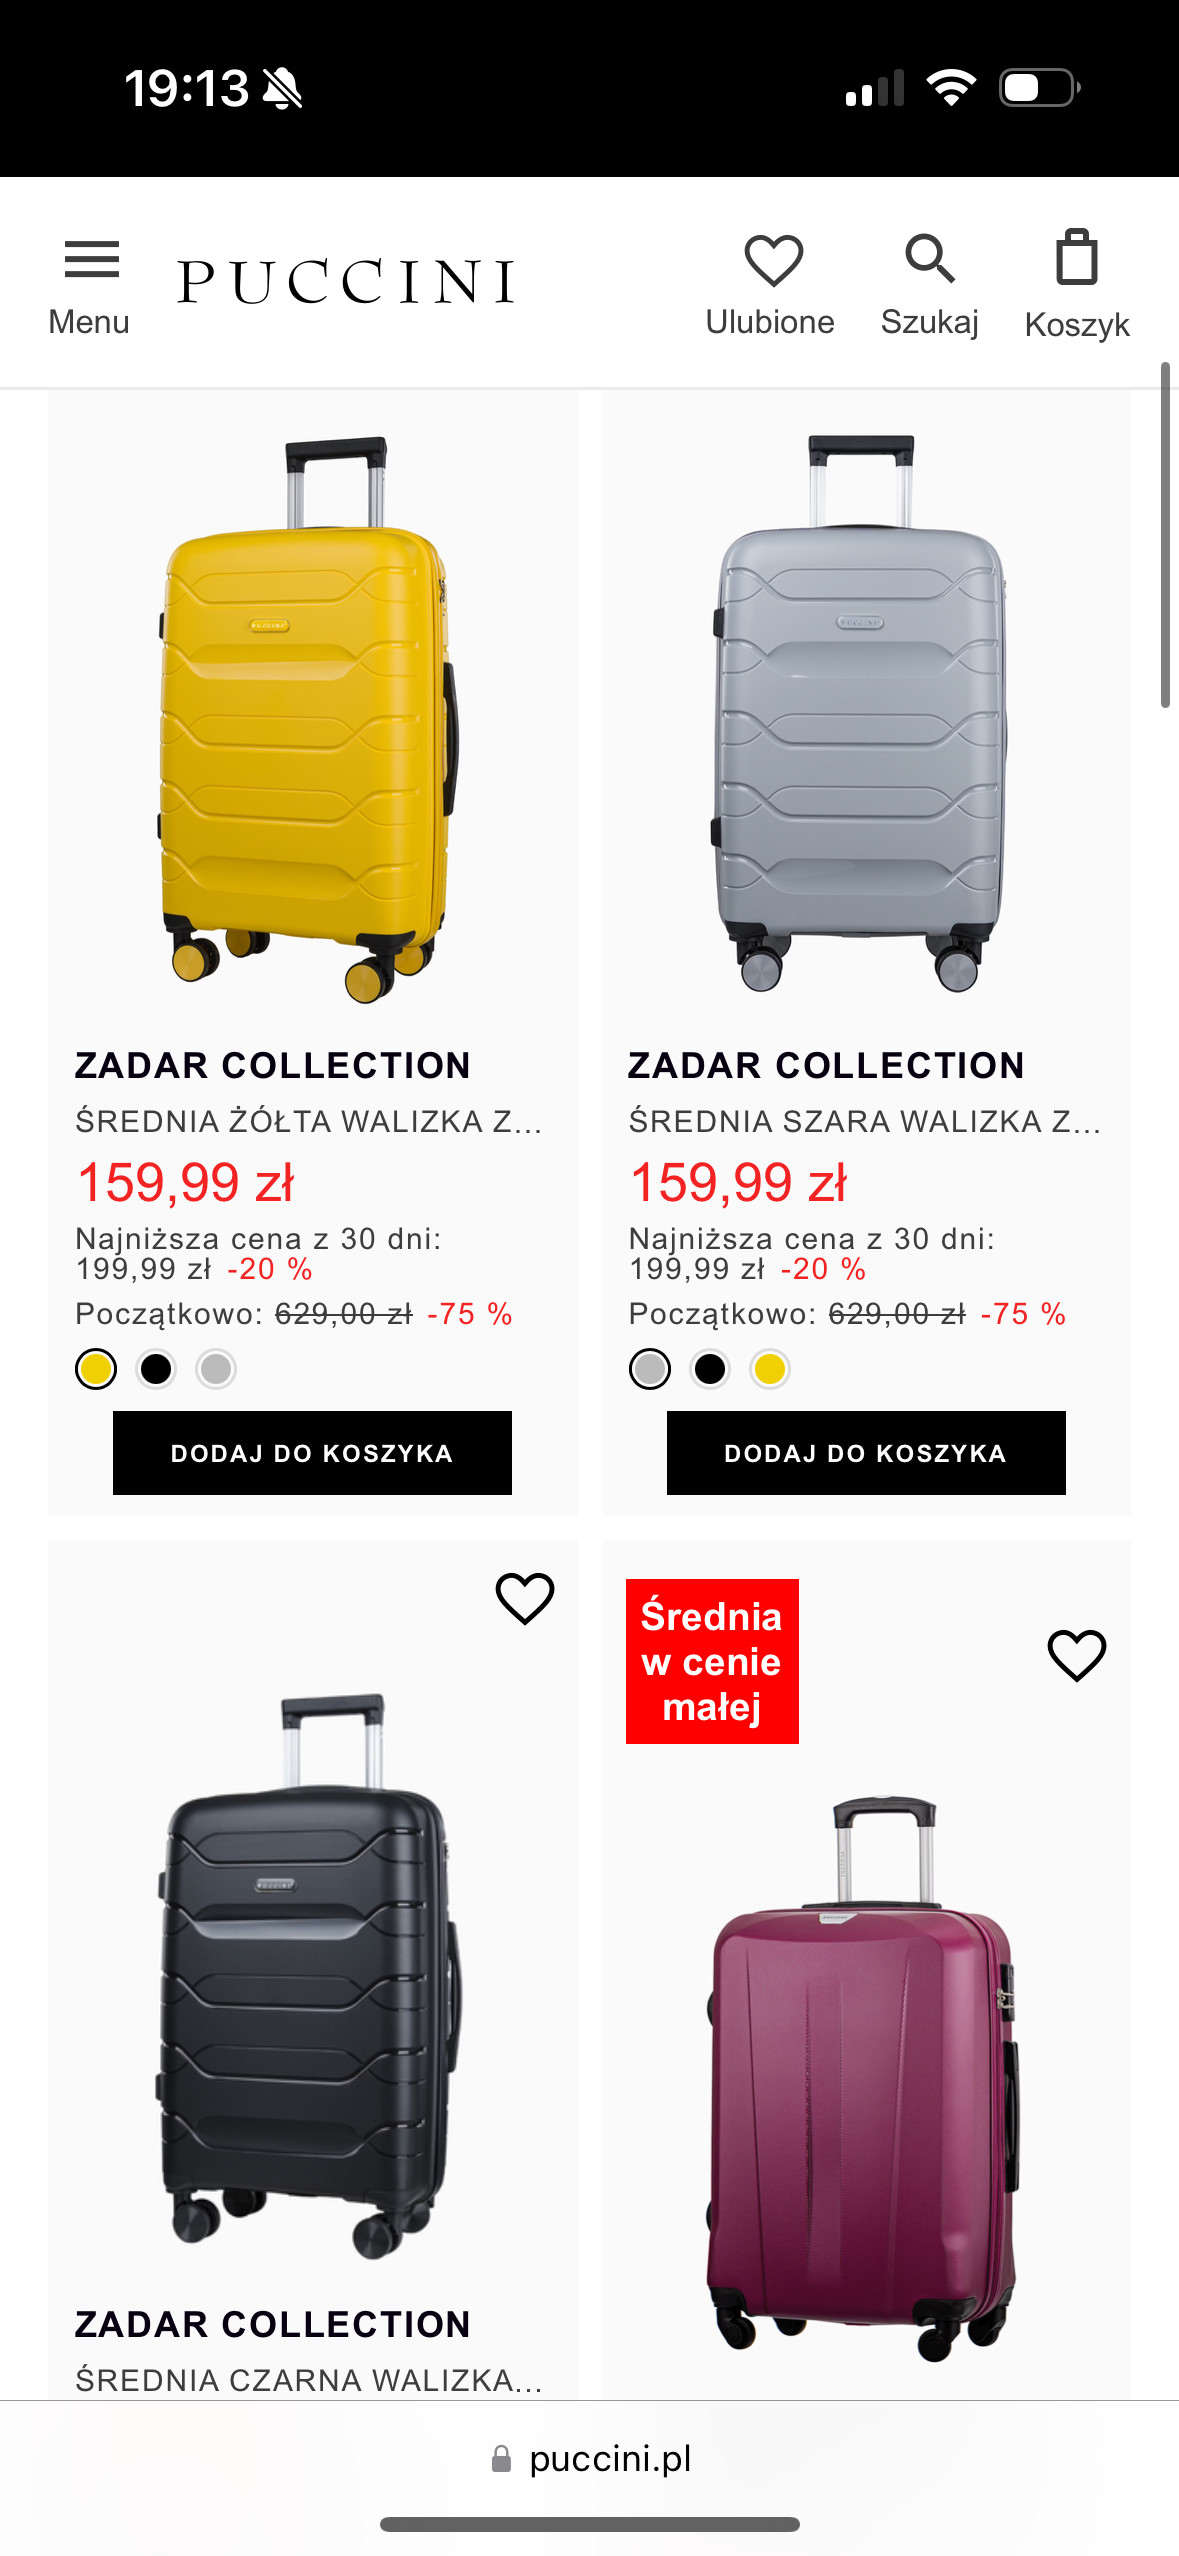This screenshot has height=2556, width=1179.
Task: Open Średnia szara walizka product link
Action: click(864, 1122)
